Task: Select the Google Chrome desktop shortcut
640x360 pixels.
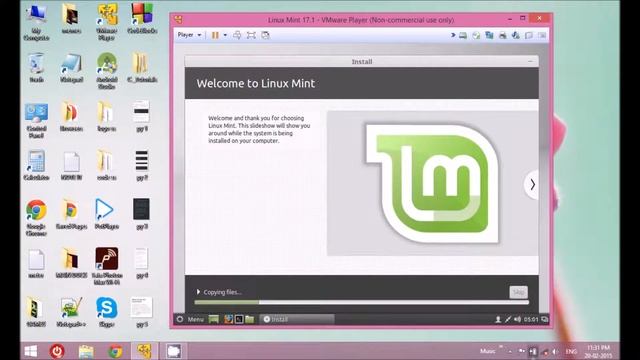Action: pyautogui.click(x=36, y=218)
